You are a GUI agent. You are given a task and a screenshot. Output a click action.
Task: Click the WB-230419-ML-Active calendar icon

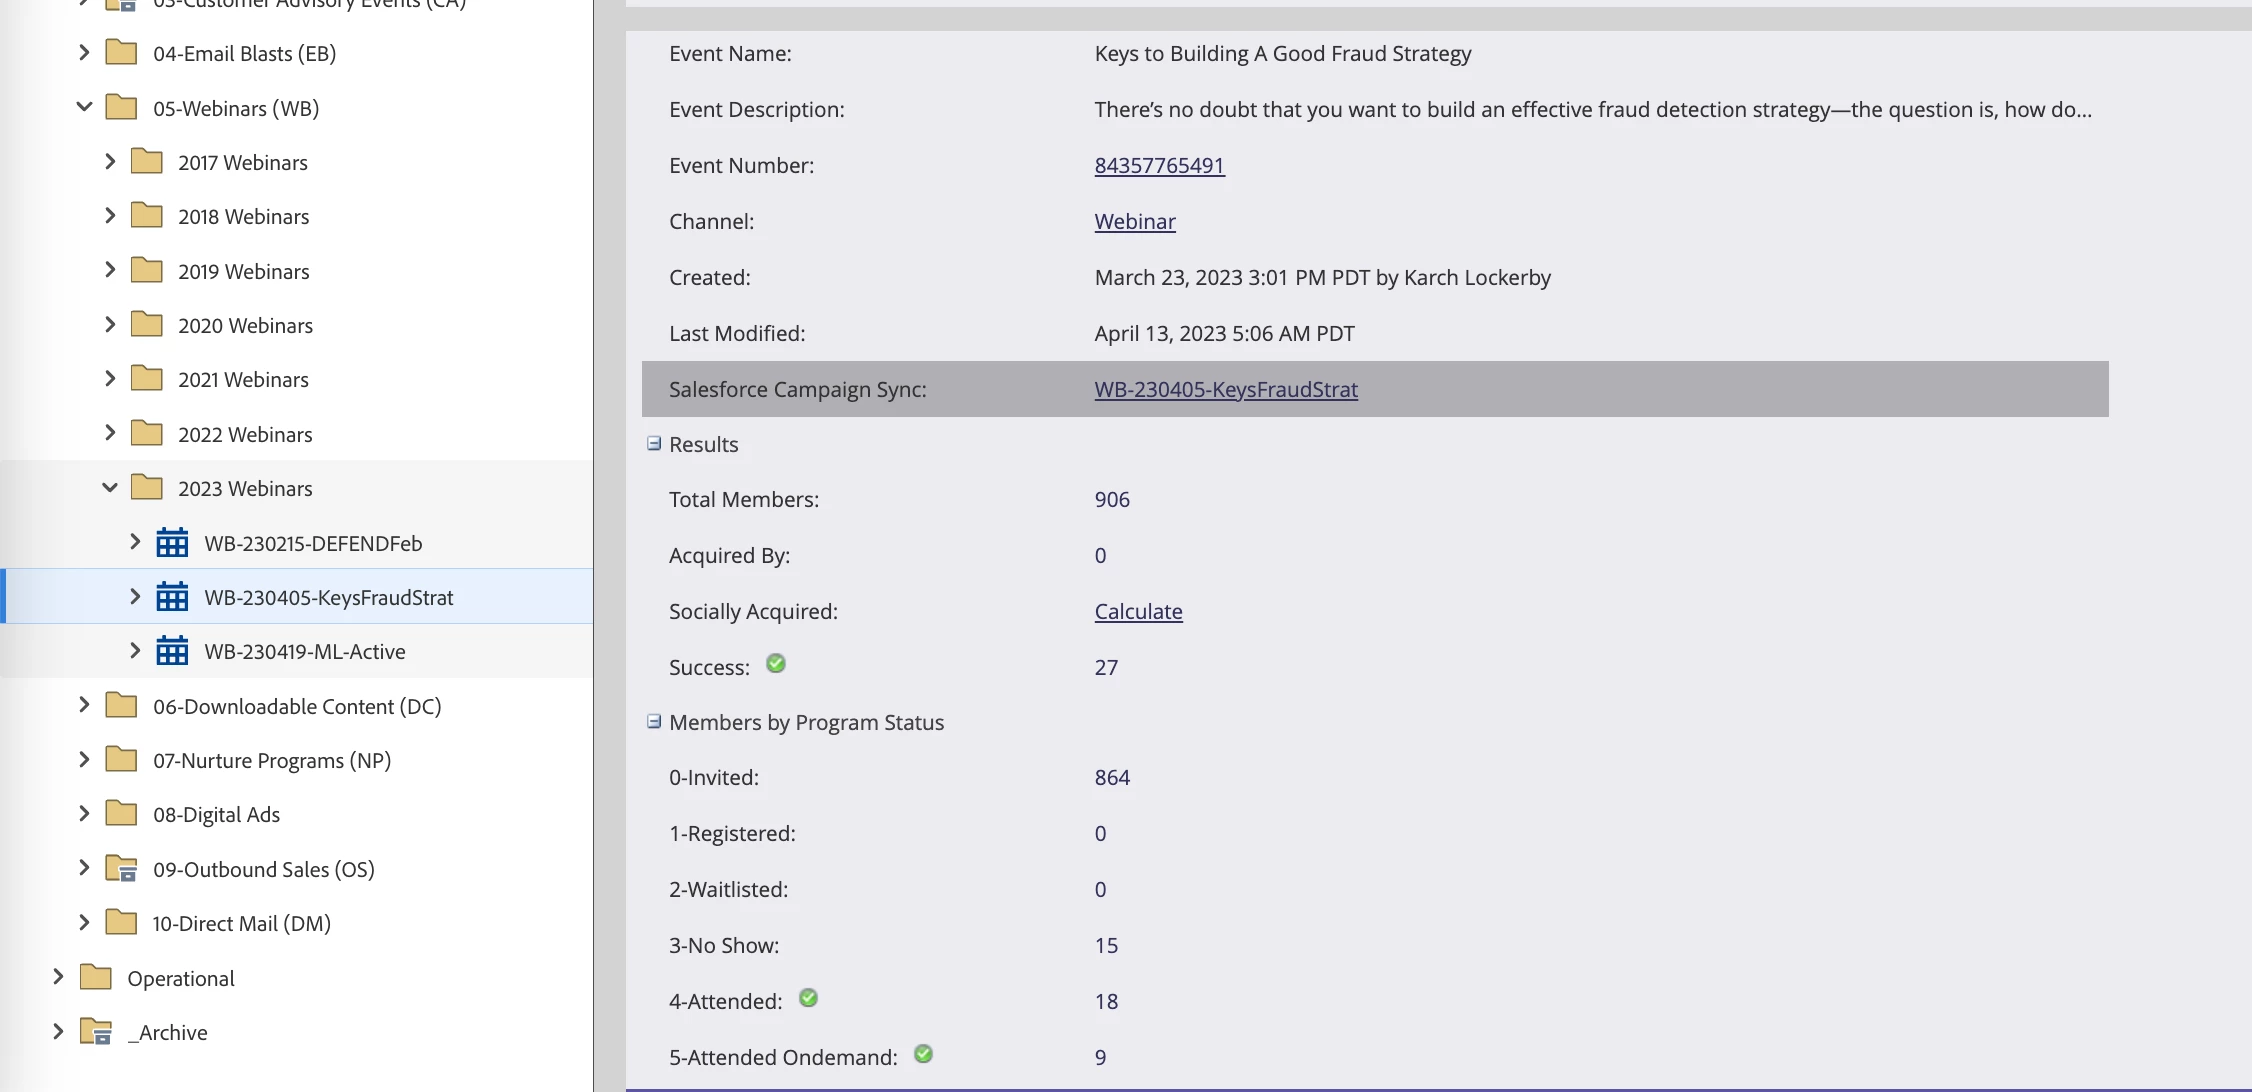(x=172, y=651)
